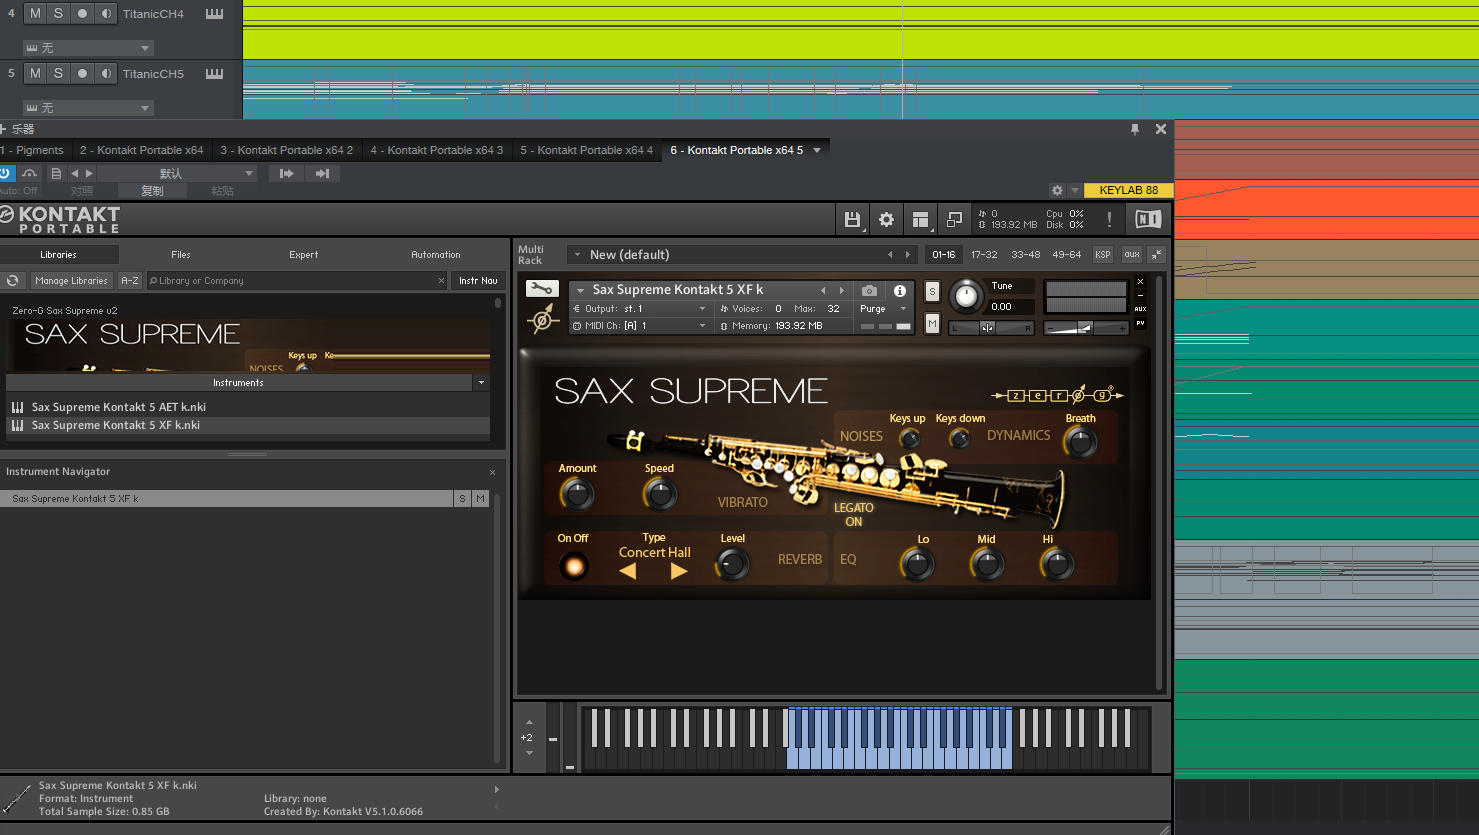Load the previous plugin preset

coord(74,173)
